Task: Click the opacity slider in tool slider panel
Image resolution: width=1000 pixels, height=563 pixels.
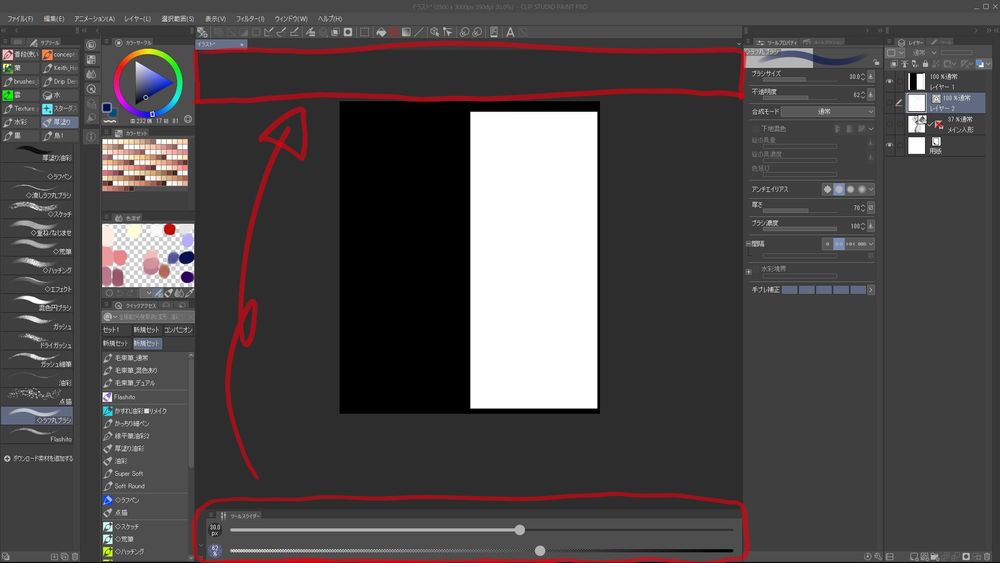Action: click(x=482, y=550)
